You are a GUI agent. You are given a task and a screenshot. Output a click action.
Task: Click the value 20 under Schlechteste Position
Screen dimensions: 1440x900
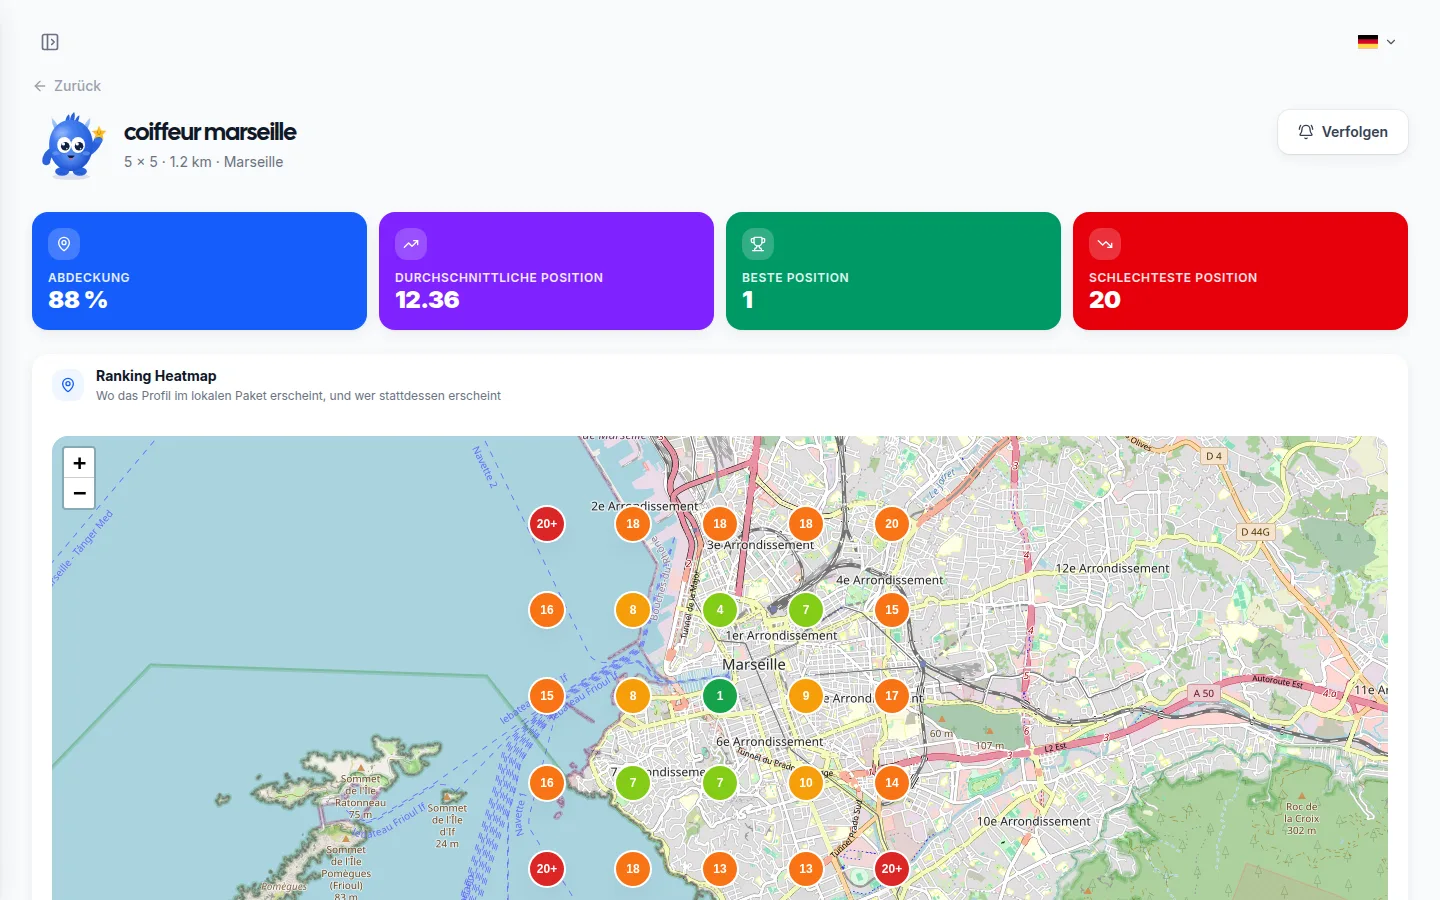[x=1105, y=300]
